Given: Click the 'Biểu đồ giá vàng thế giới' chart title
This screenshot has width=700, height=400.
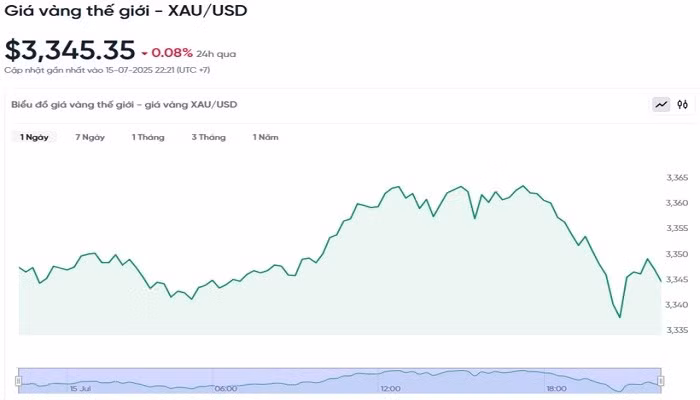Looking at the screenshot, I should tap(124, 104).
